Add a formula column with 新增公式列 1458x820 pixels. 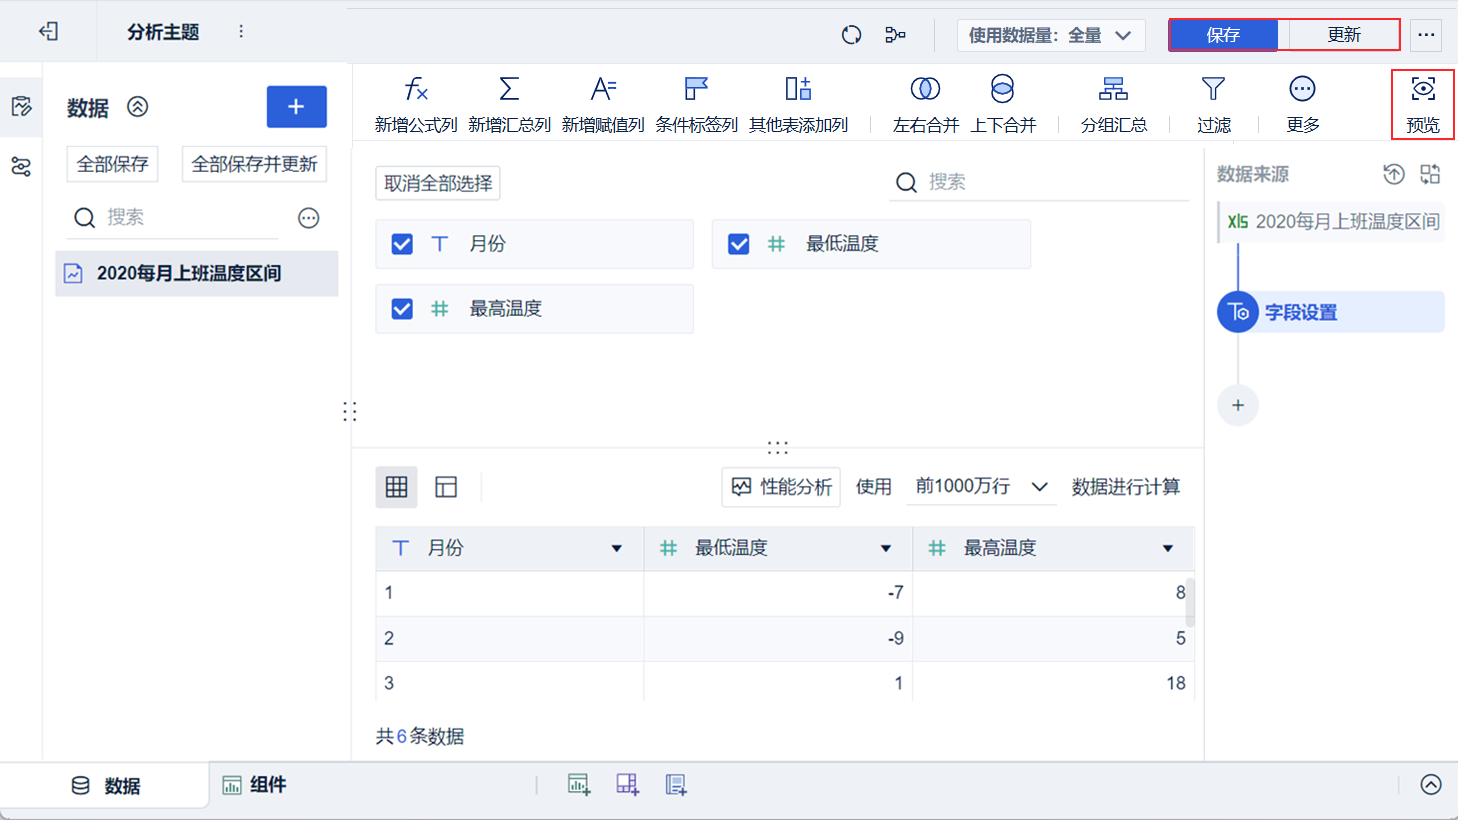[x=416, y=104]
